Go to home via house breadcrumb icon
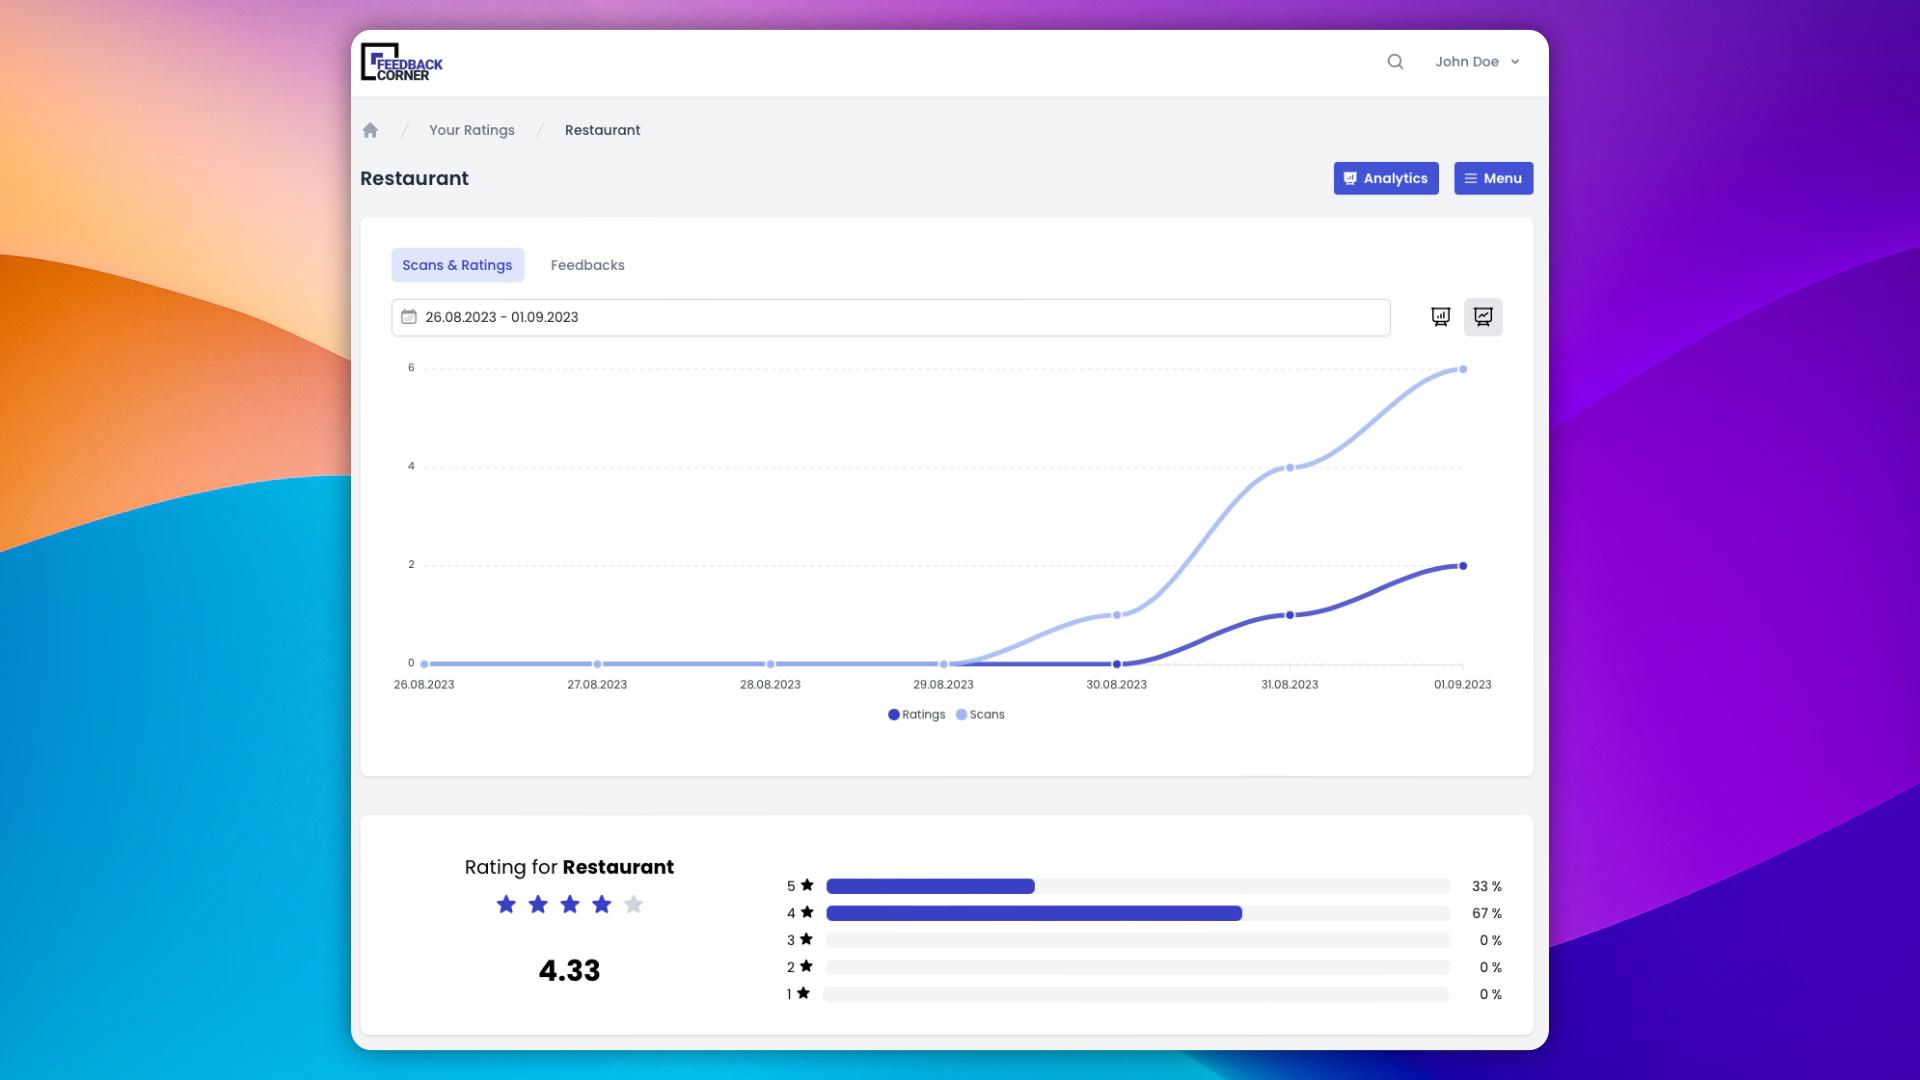The width and height of the screenshot is (1920, 1080). 370,130
